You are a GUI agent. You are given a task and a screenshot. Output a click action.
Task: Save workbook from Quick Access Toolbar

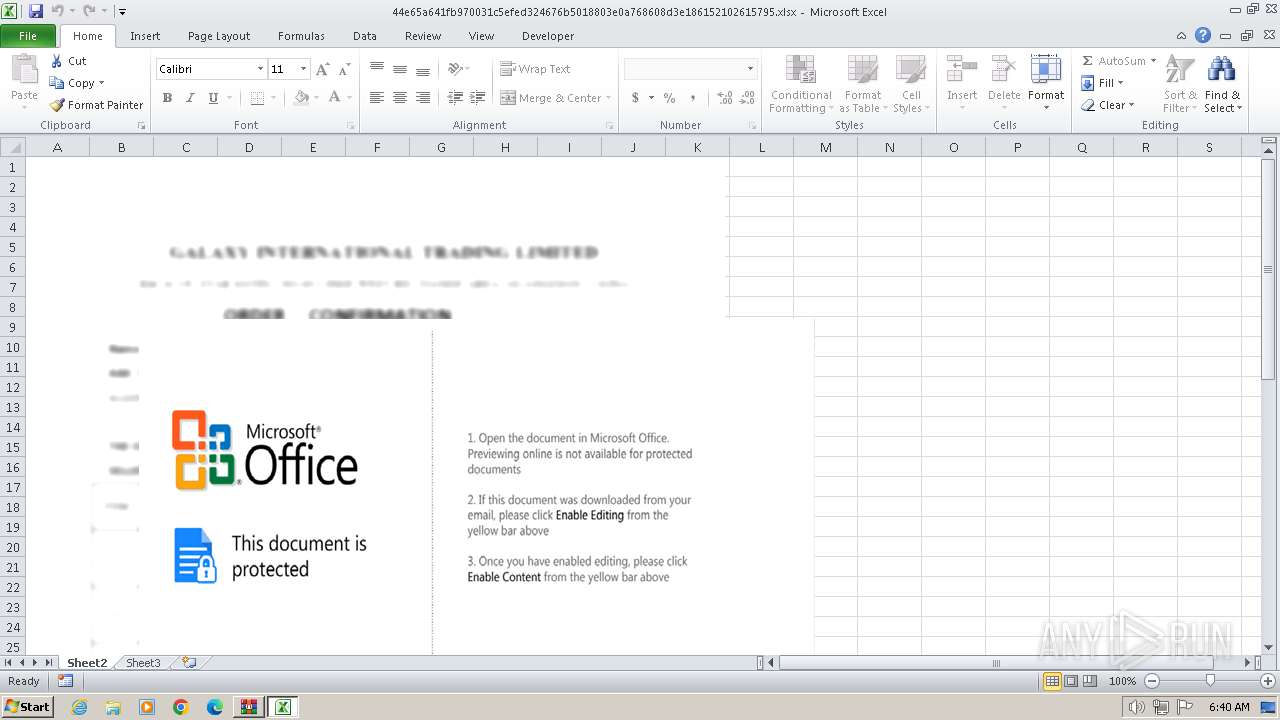point(36,11)
